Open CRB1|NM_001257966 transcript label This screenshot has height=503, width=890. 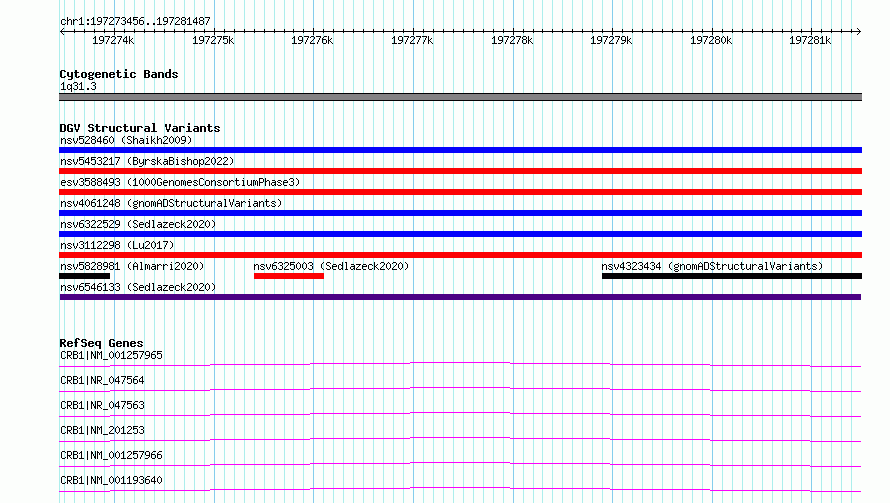point(111,455)
